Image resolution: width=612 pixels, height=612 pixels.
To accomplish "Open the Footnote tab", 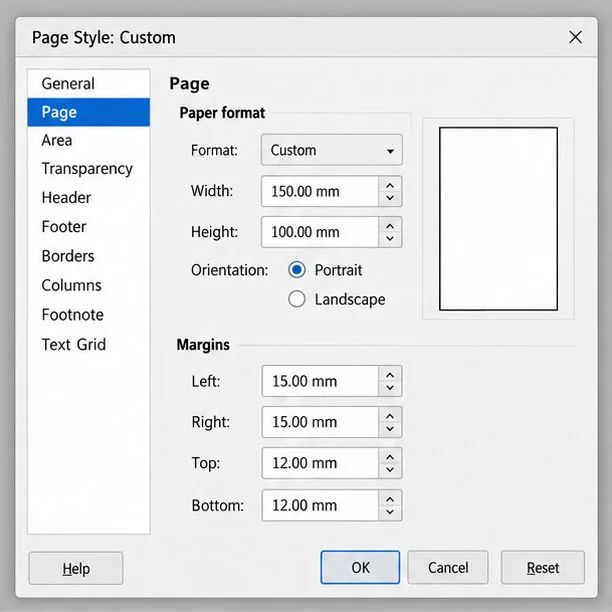I will tap(89, 315).
